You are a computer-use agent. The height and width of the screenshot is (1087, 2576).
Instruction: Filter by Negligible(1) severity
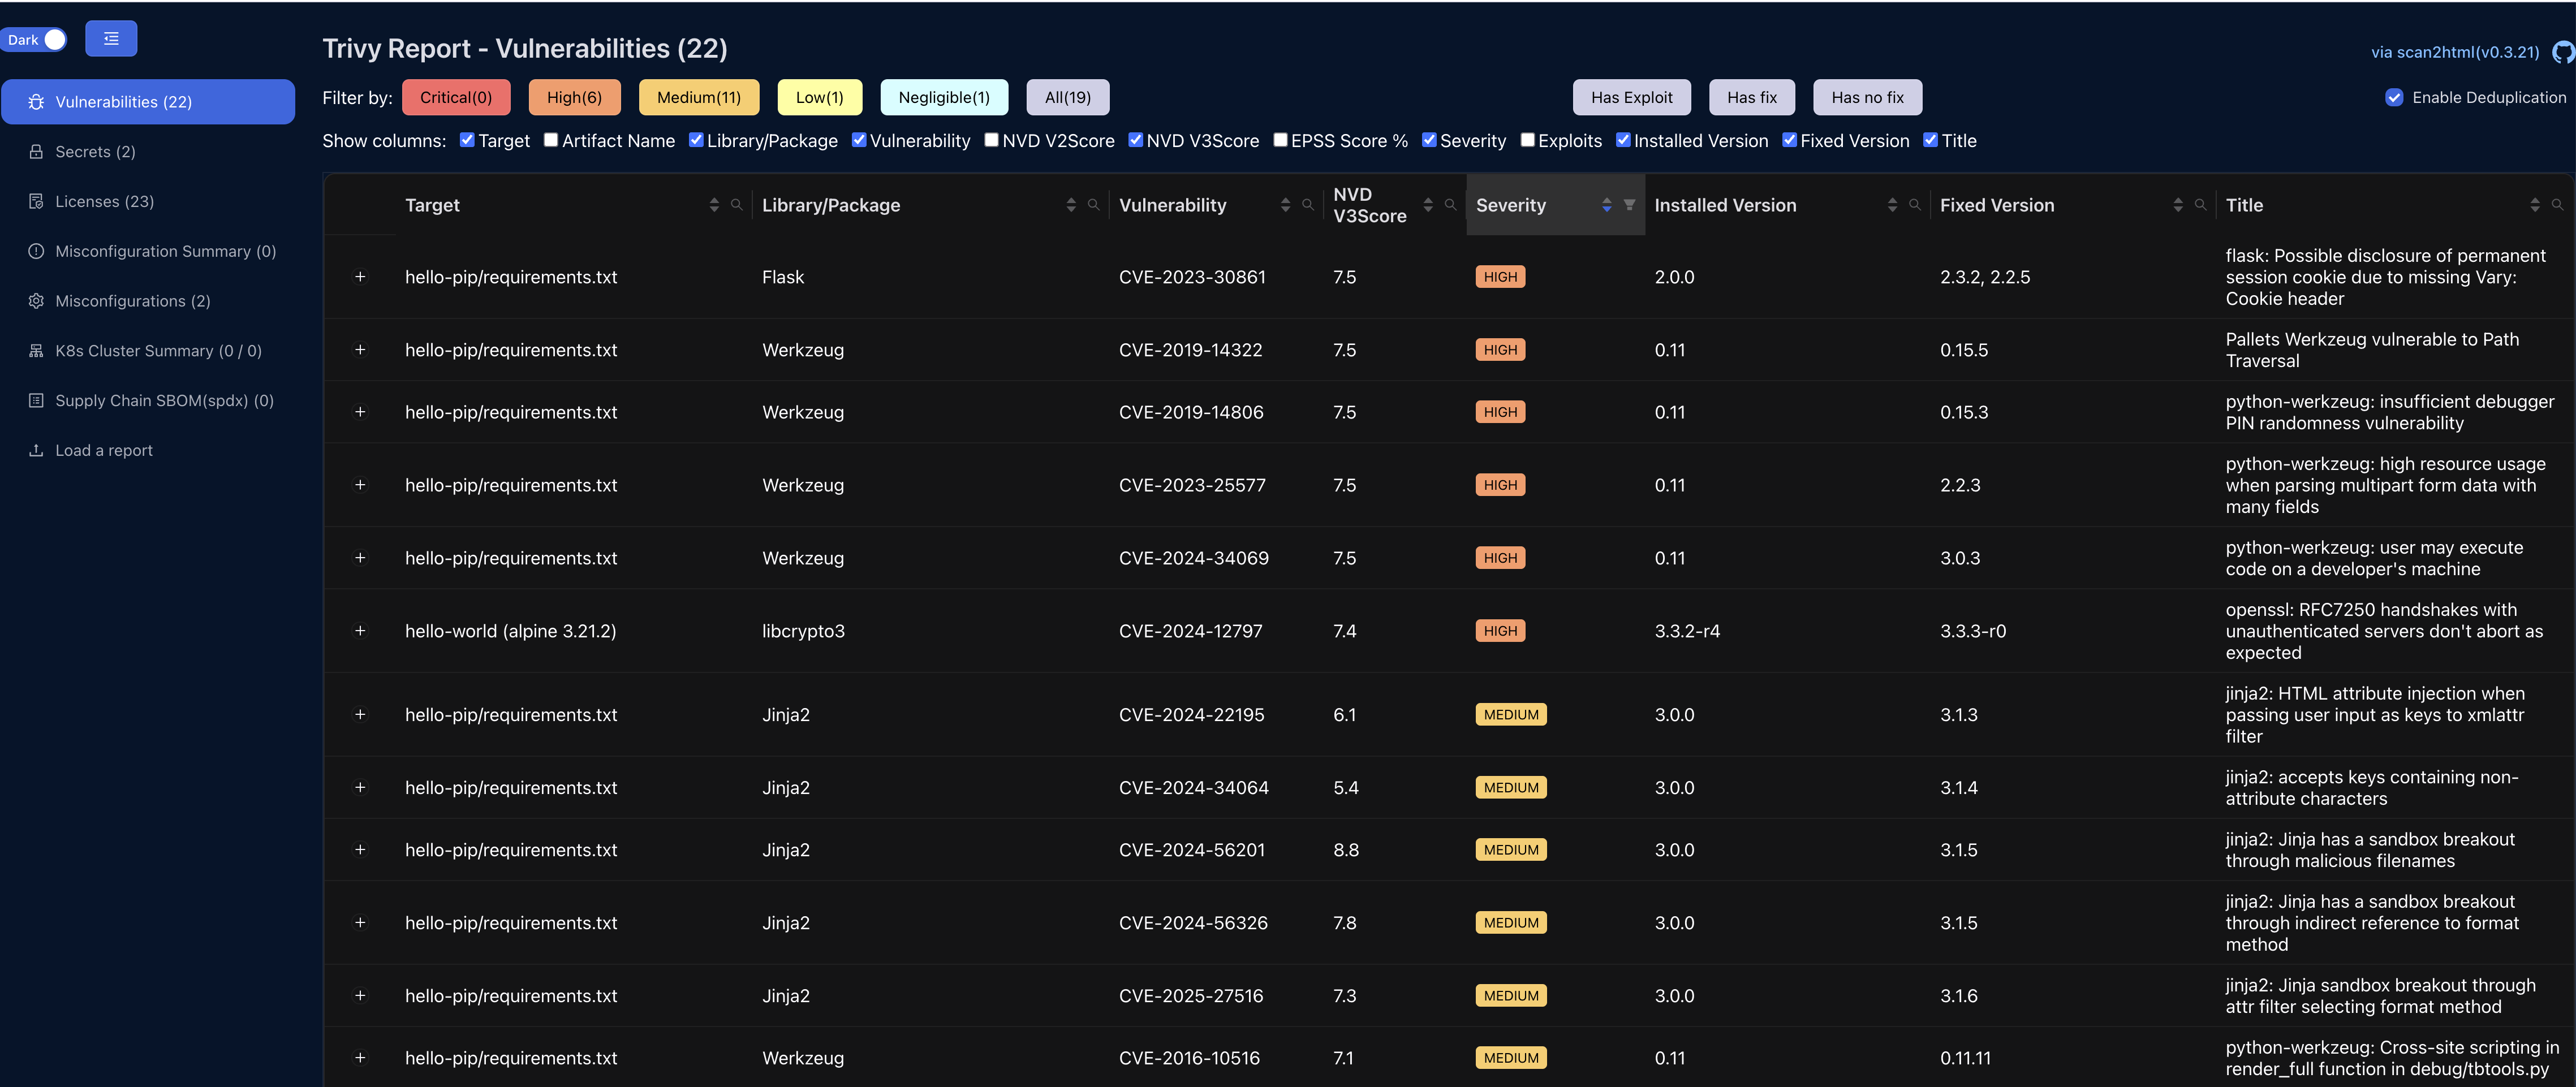(x=944, y=98)
